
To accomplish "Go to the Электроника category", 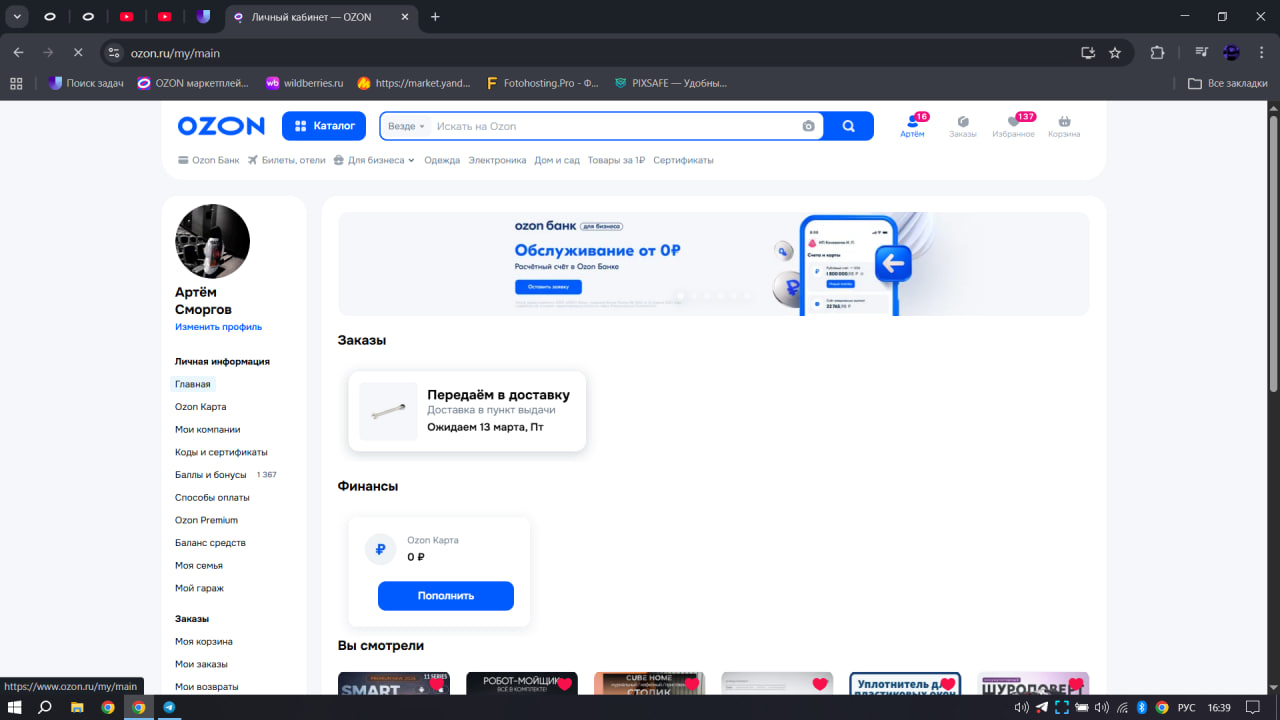I will click(497, 160).
